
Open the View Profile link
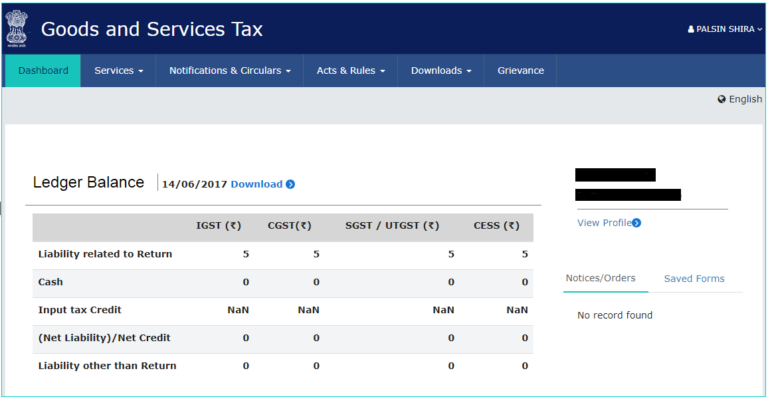pyautogui.click(x=603, y=223)
